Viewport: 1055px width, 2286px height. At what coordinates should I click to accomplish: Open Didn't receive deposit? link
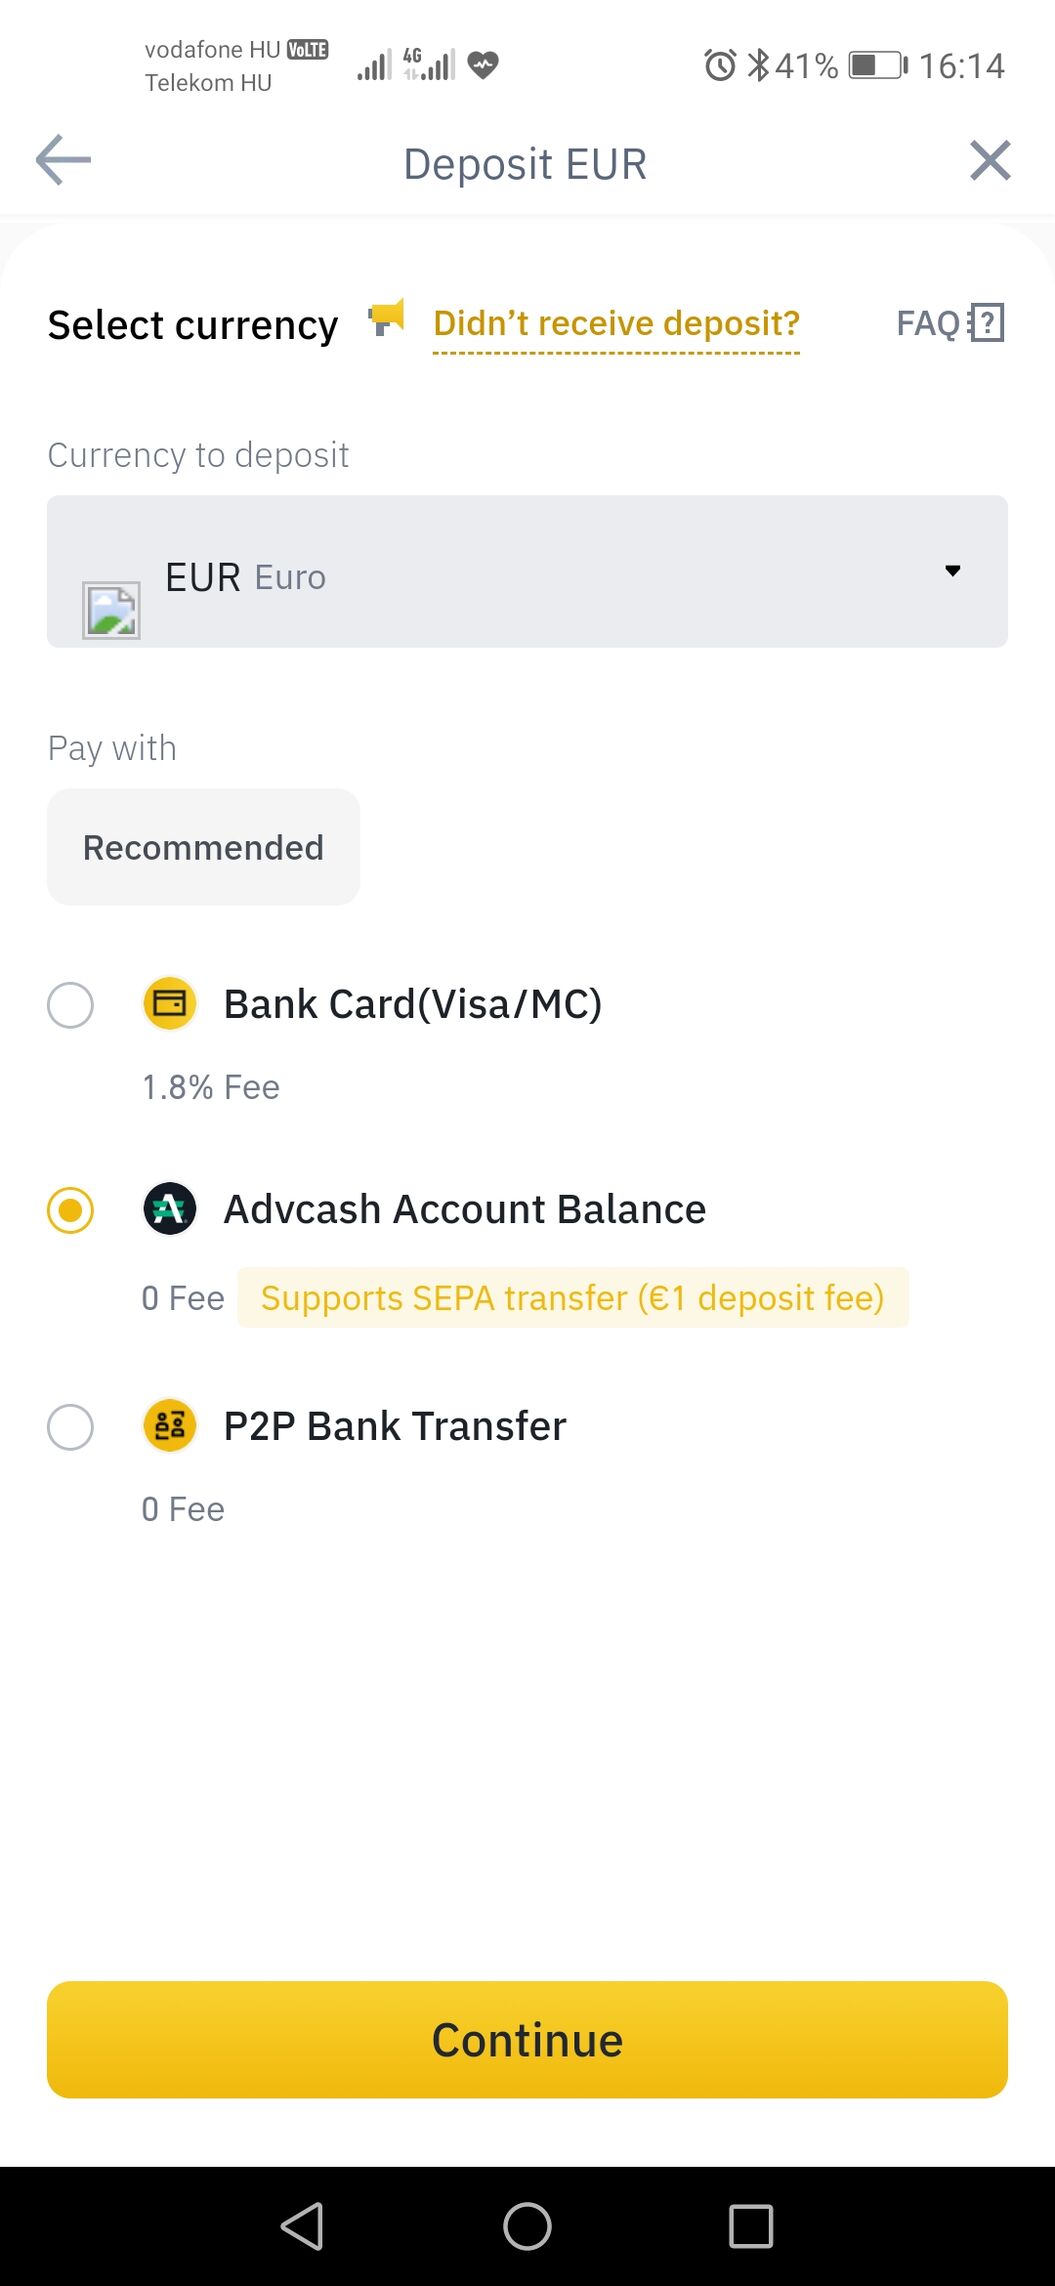pos(616,324)
